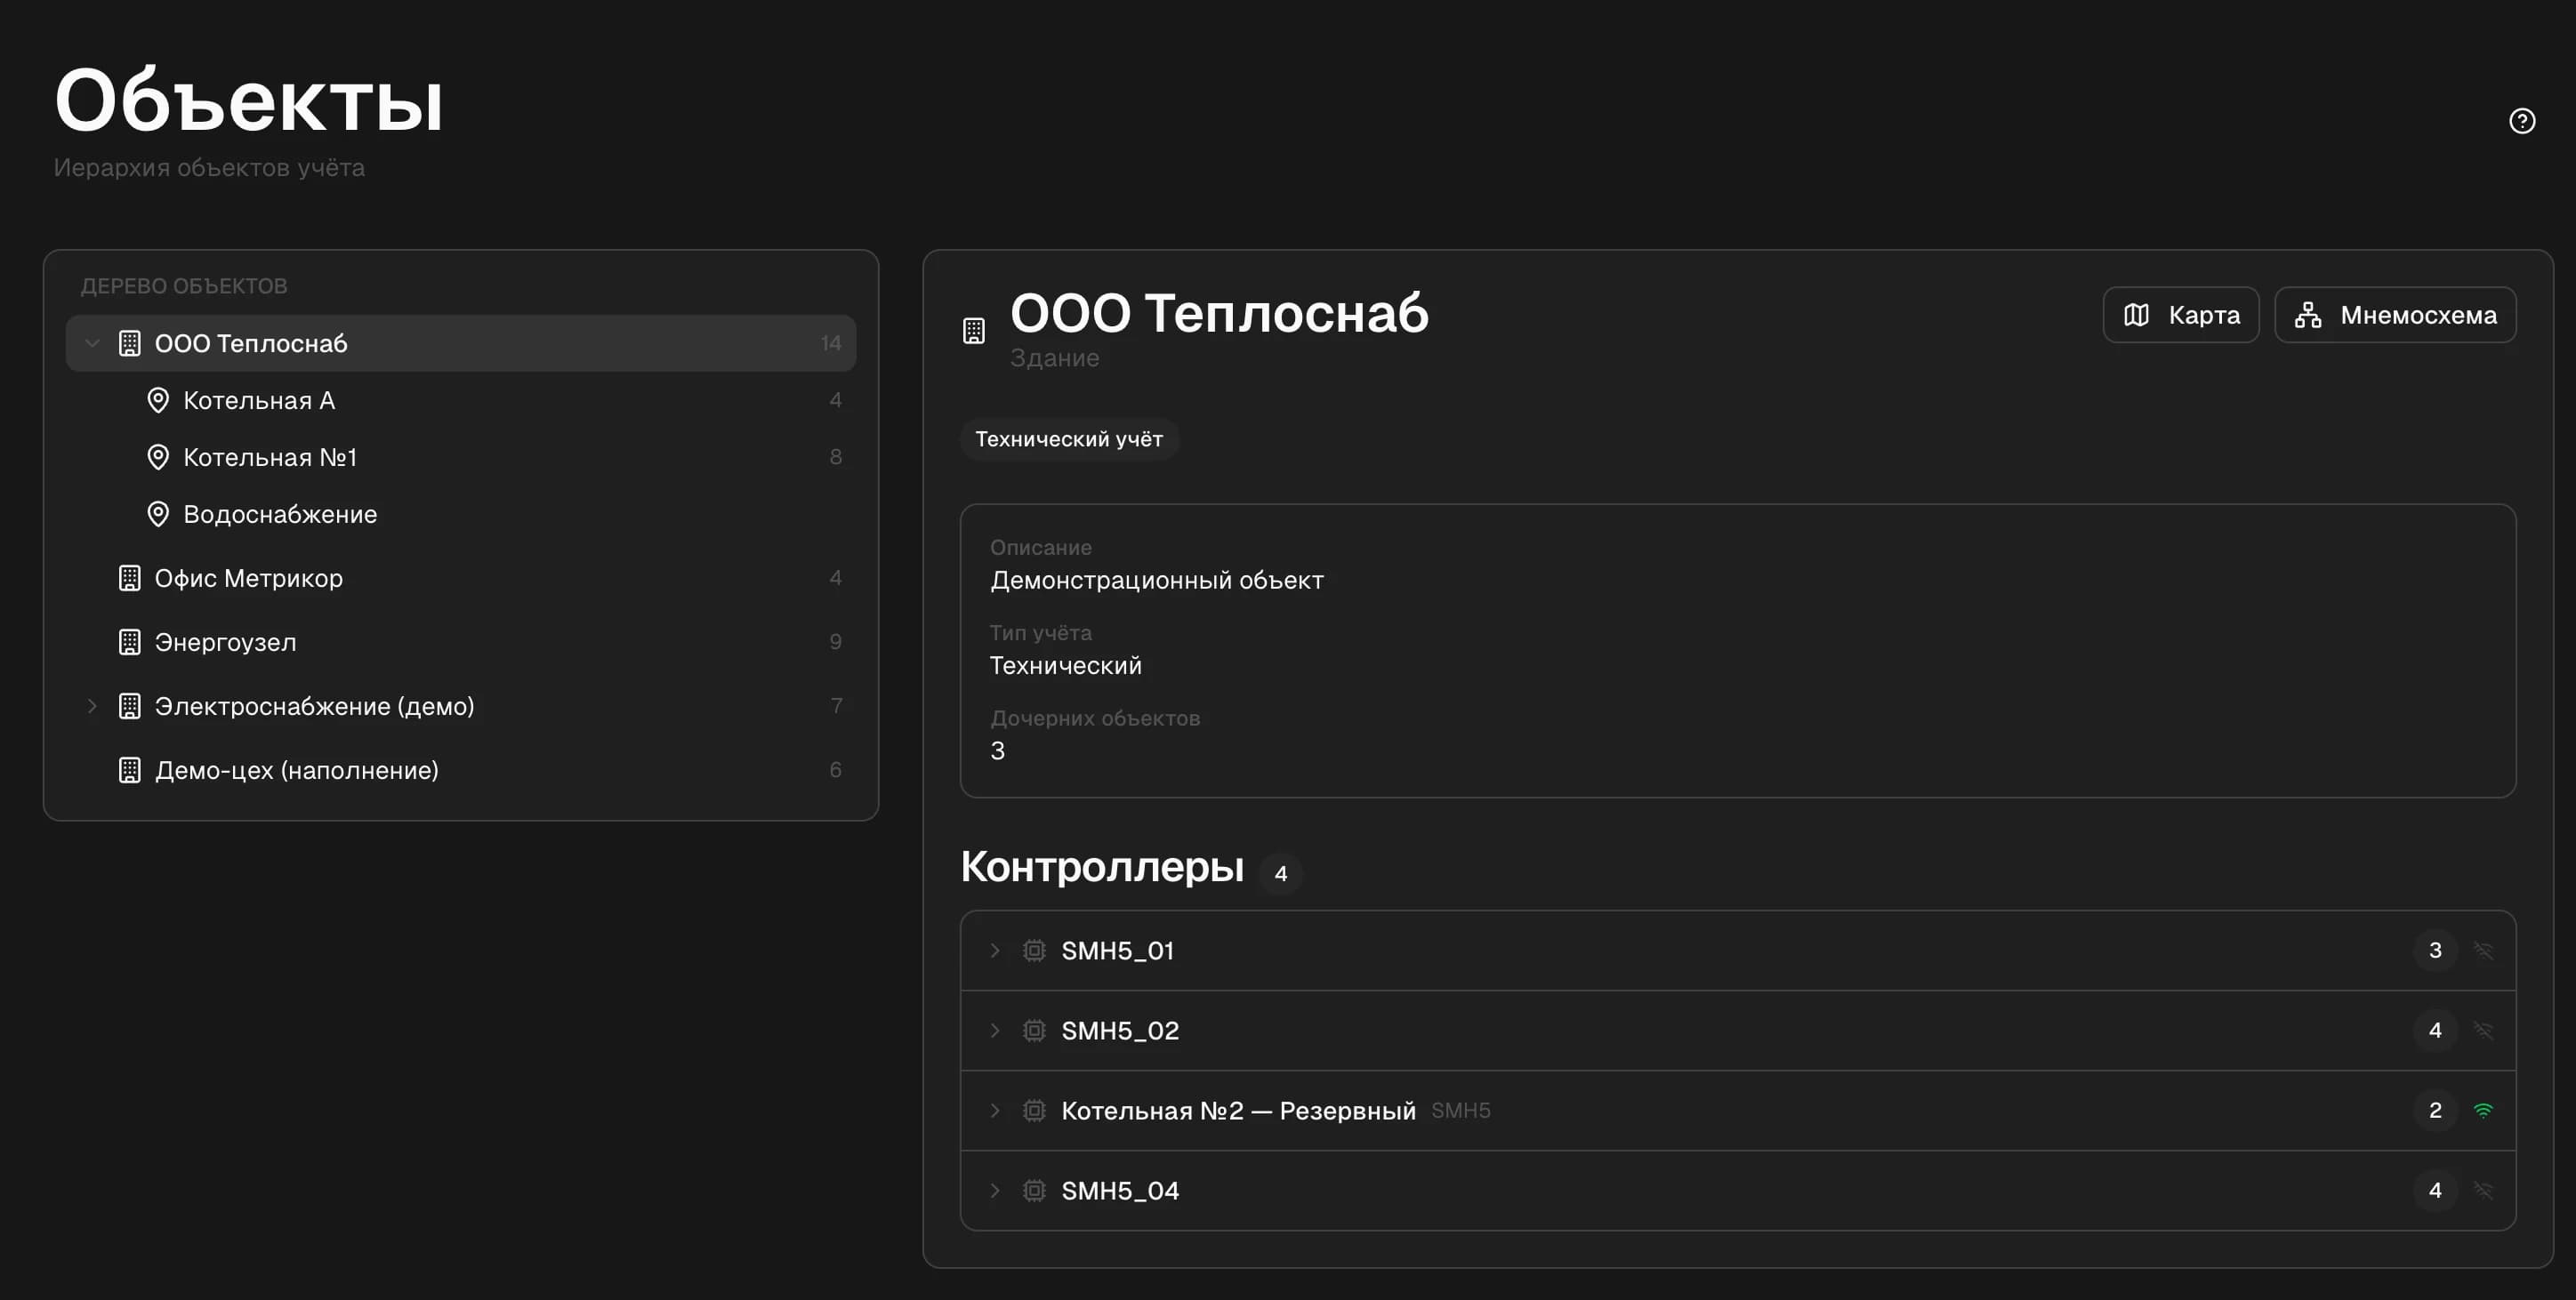Expand controller SMH5_01 row
Screen dimensions: 2576x1300
(x=994, y=950)
